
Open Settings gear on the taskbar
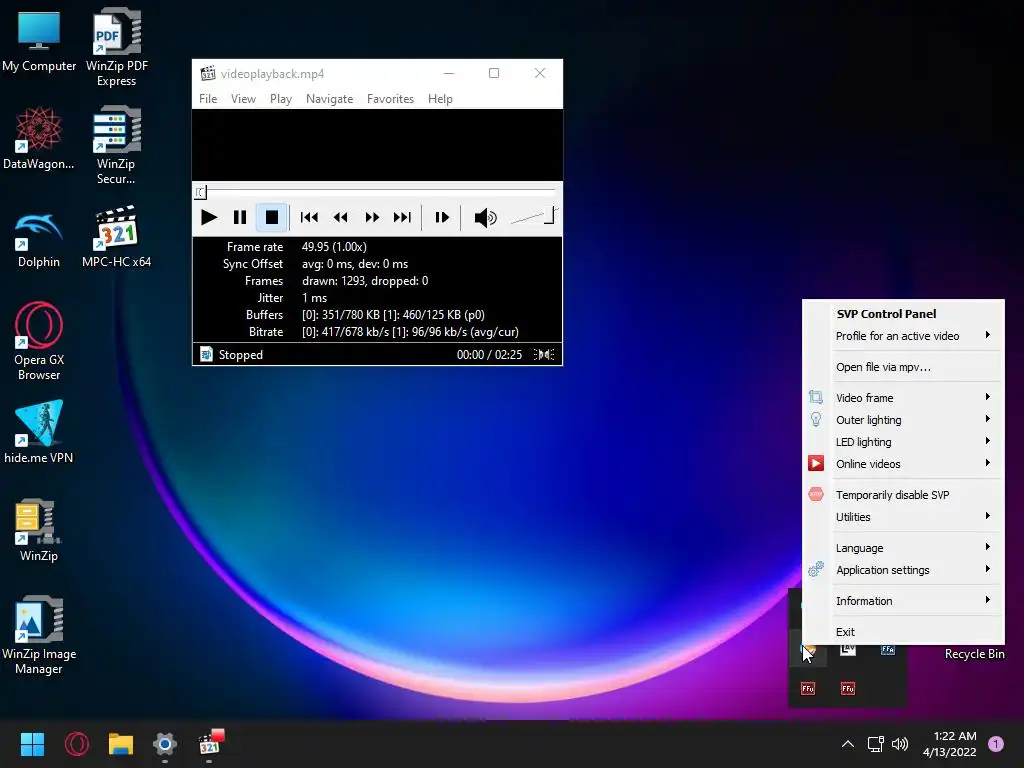click(x=165, y=744)
